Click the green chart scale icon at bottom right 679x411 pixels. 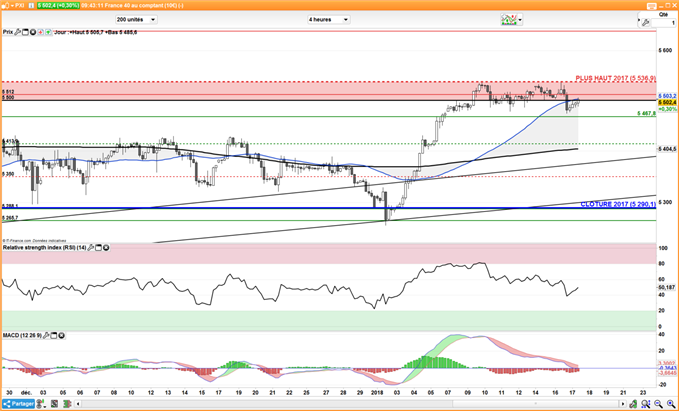point(633,404)
